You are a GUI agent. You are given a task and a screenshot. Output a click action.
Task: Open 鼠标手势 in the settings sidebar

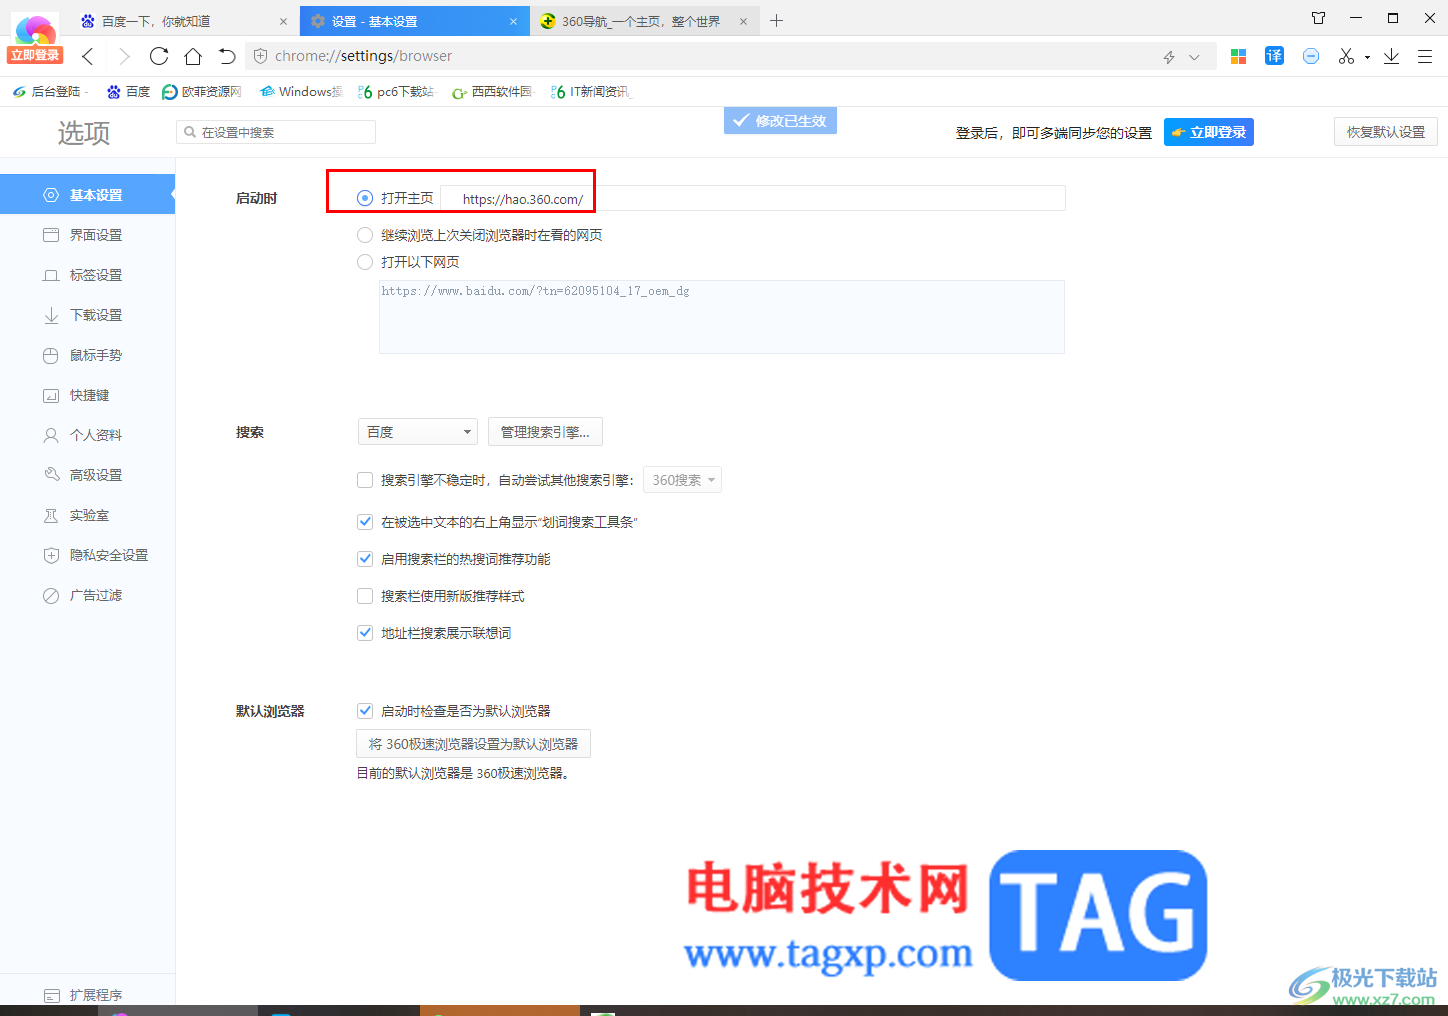[88, 355]
